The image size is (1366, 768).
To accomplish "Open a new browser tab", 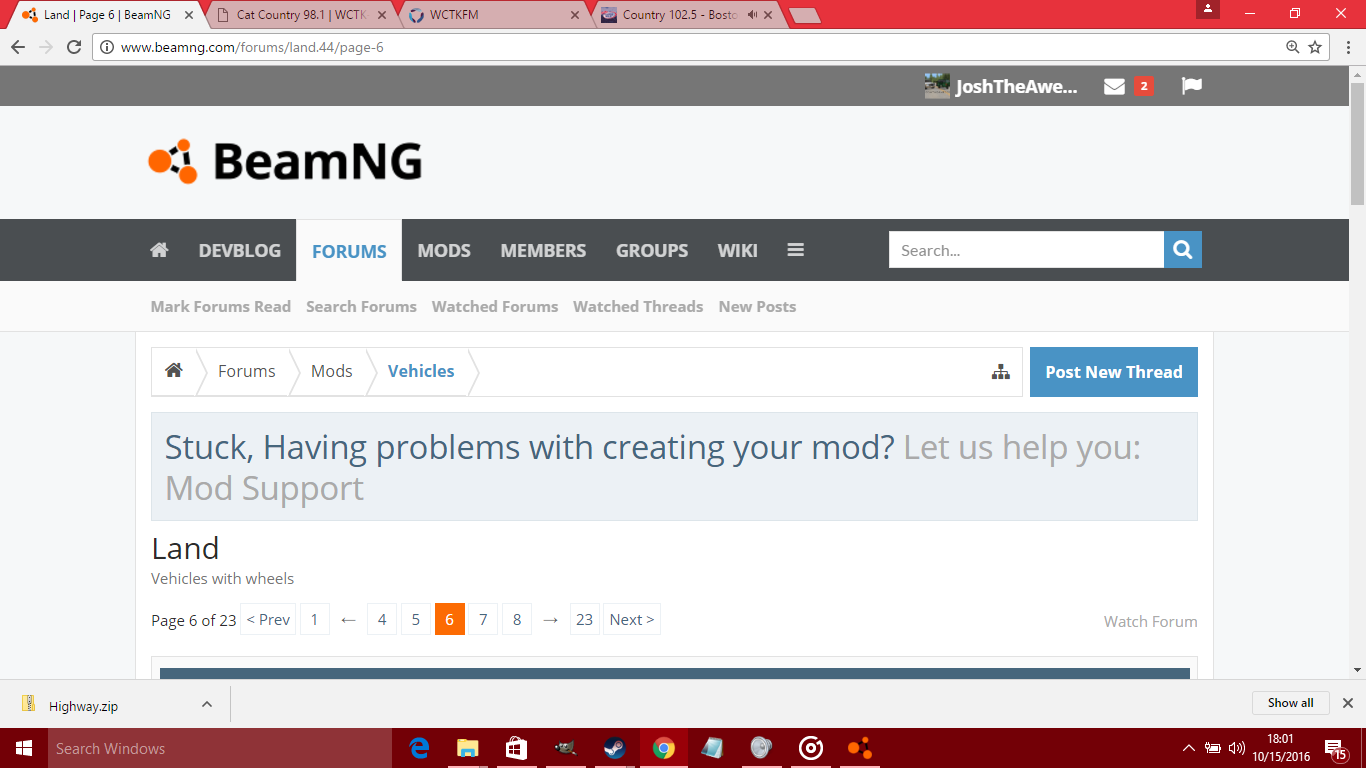I will tap(804, 15).
